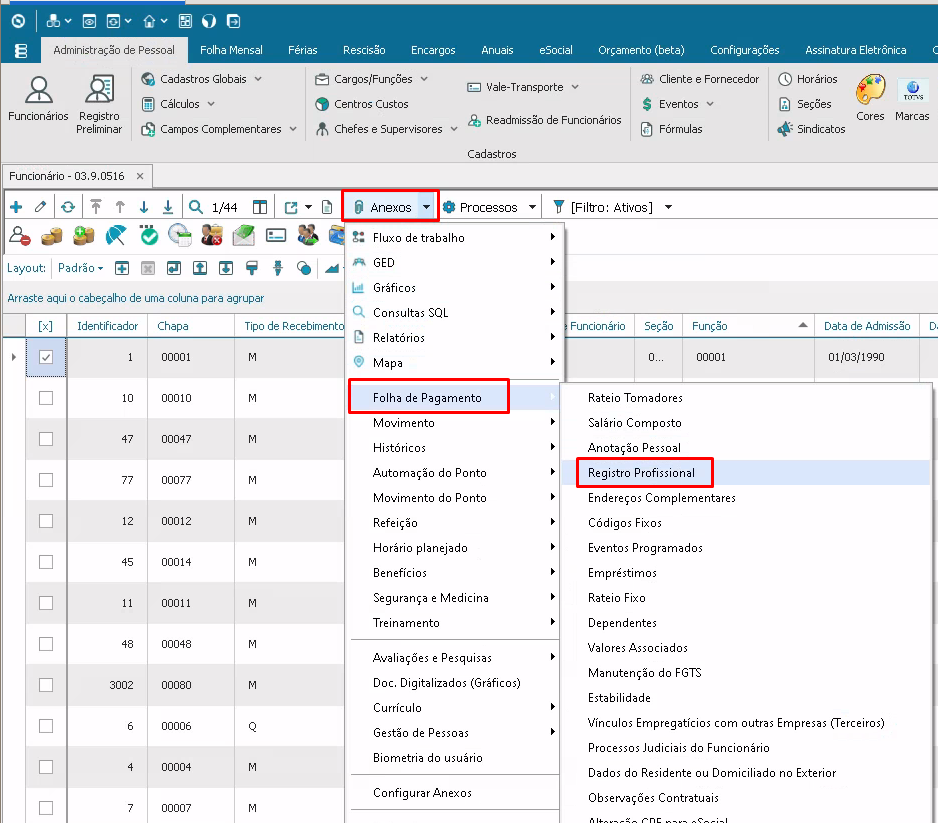The height and width of the screenshot is (823, 938).
Task: Check the checkbox for Chapa 00010
Action: pyautogui.click(x=46, y=398)
